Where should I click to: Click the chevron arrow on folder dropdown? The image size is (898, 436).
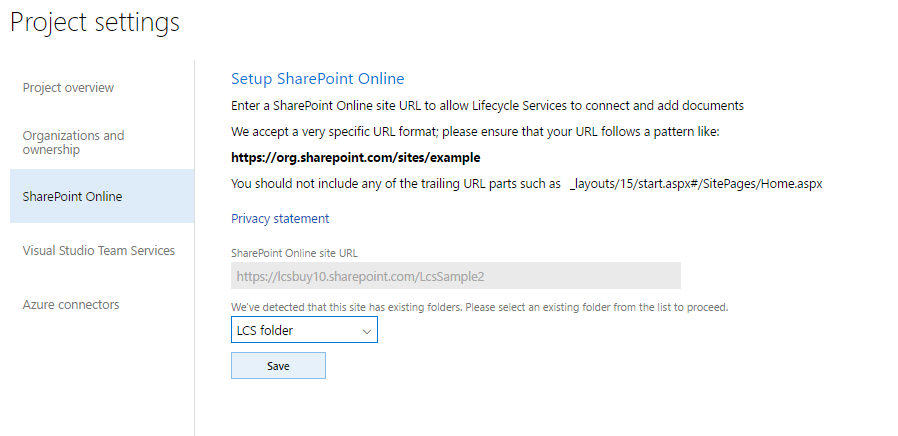coord(367,330)
